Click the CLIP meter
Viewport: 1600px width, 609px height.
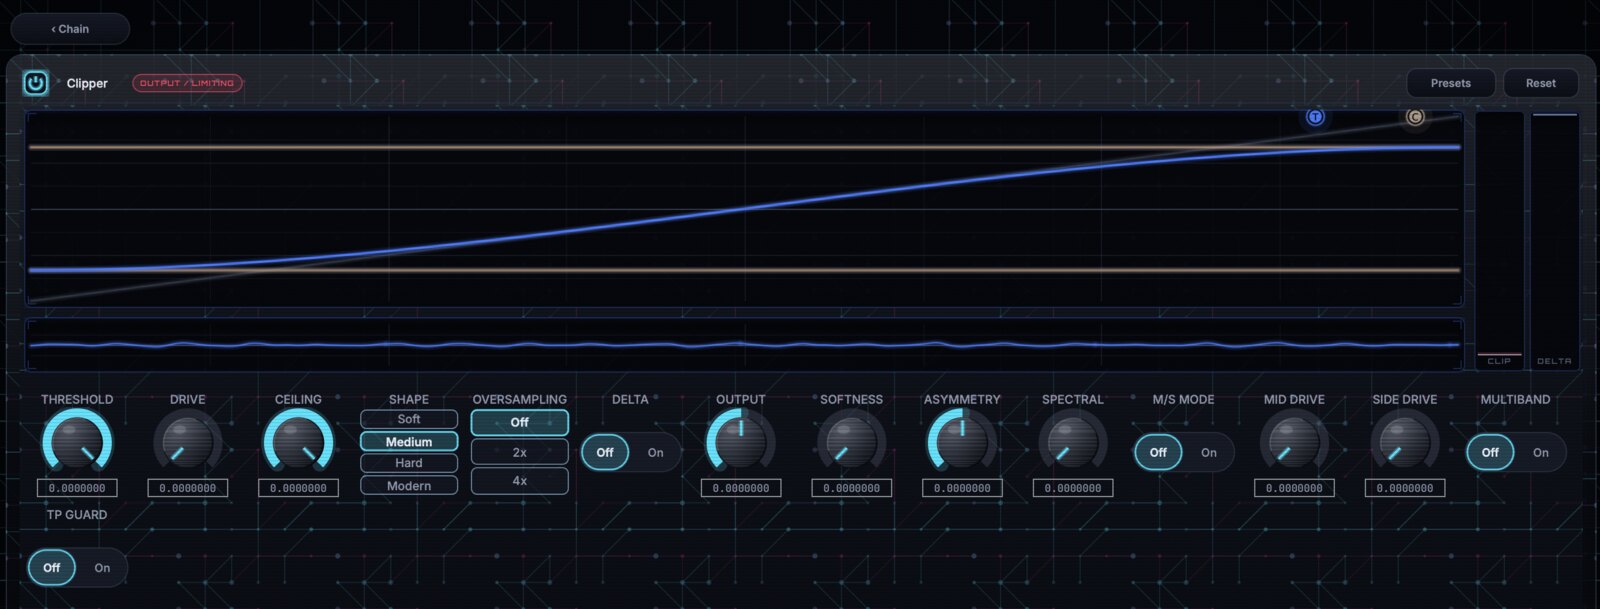[1499, 240]
